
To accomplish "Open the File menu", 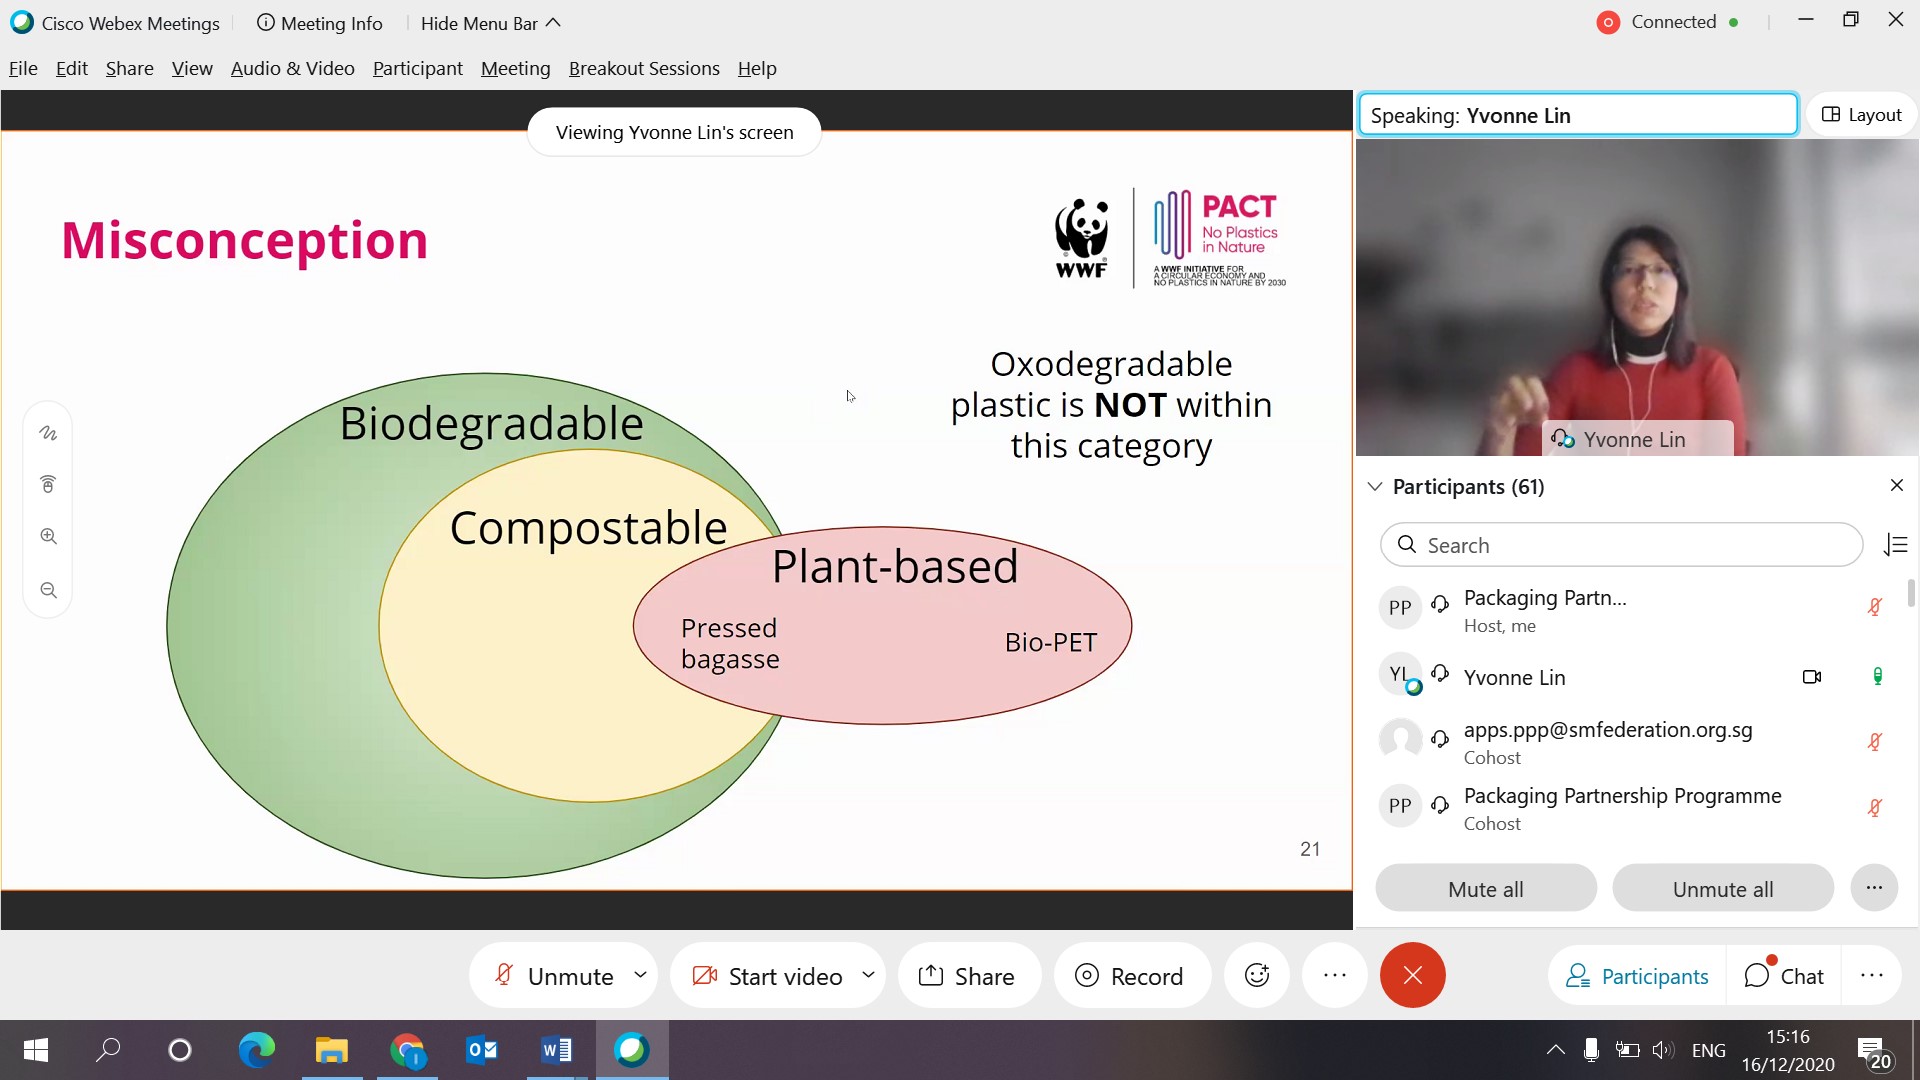I will pyautogui.click(x=23, y=68).
